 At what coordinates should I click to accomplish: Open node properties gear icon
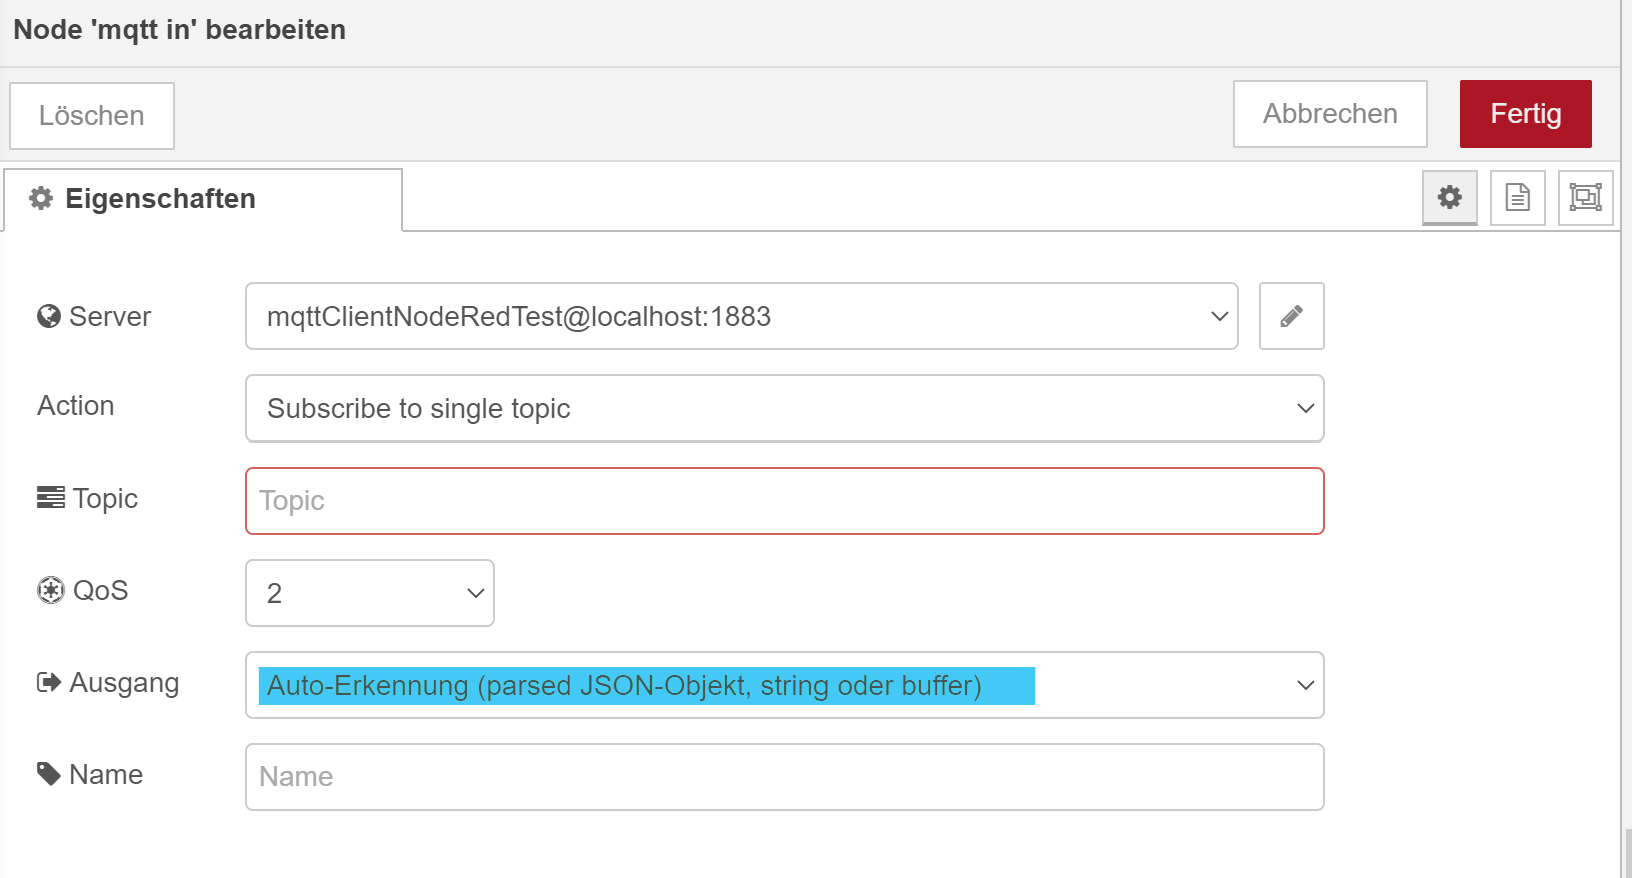(x=1449, y=197)
